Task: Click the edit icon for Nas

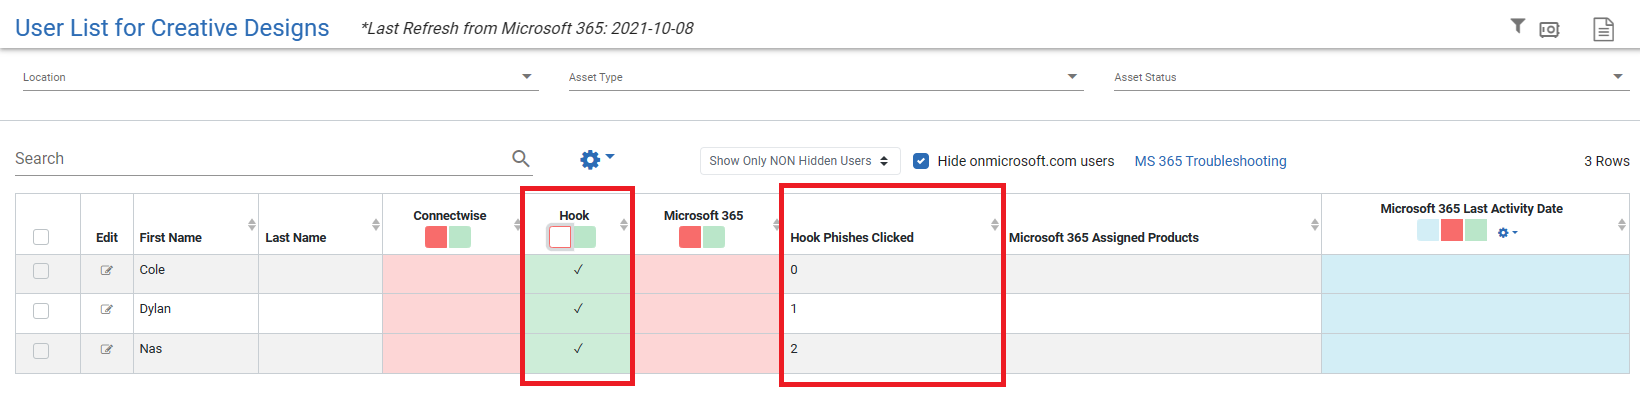Action: (106, 349)
